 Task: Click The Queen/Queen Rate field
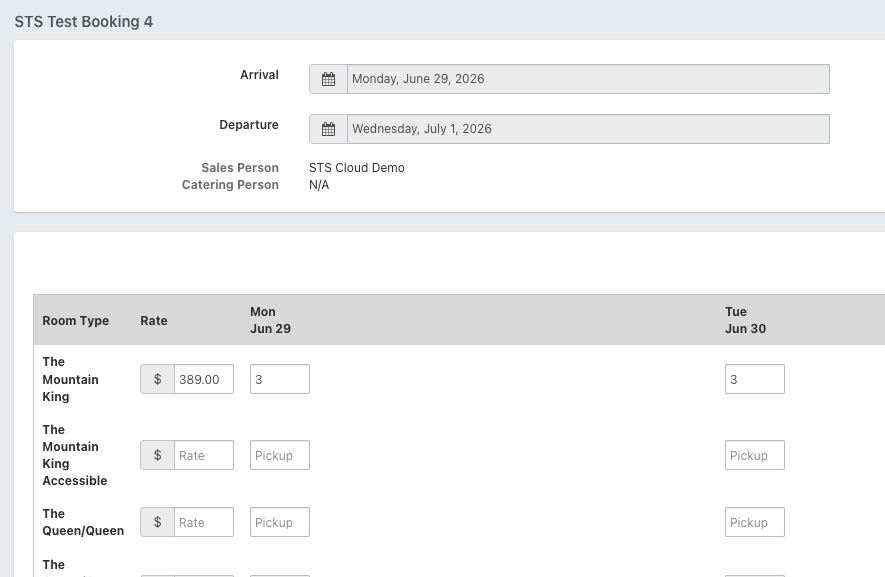click(x=204, y=522)
